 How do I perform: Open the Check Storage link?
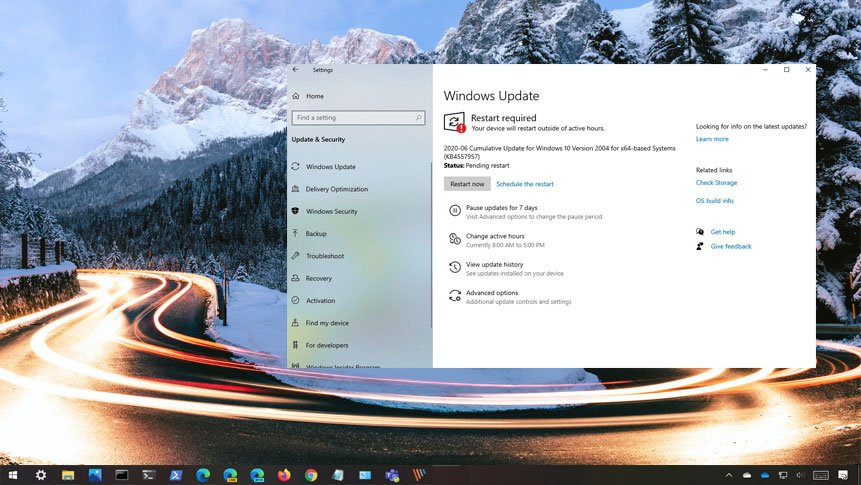716,183
